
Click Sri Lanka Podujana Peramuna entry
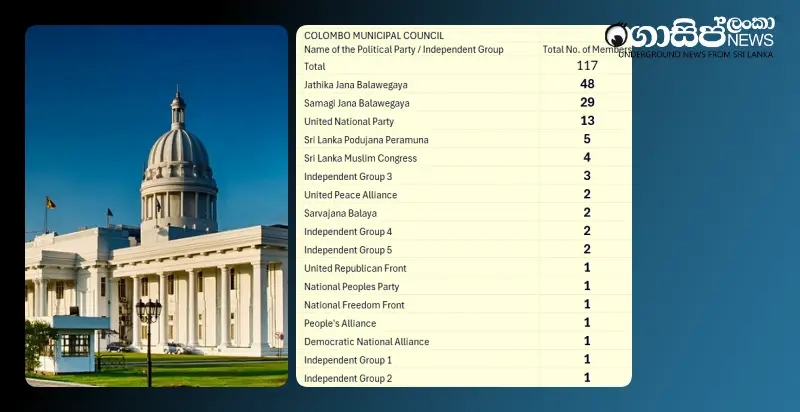[x=365, y=140]
